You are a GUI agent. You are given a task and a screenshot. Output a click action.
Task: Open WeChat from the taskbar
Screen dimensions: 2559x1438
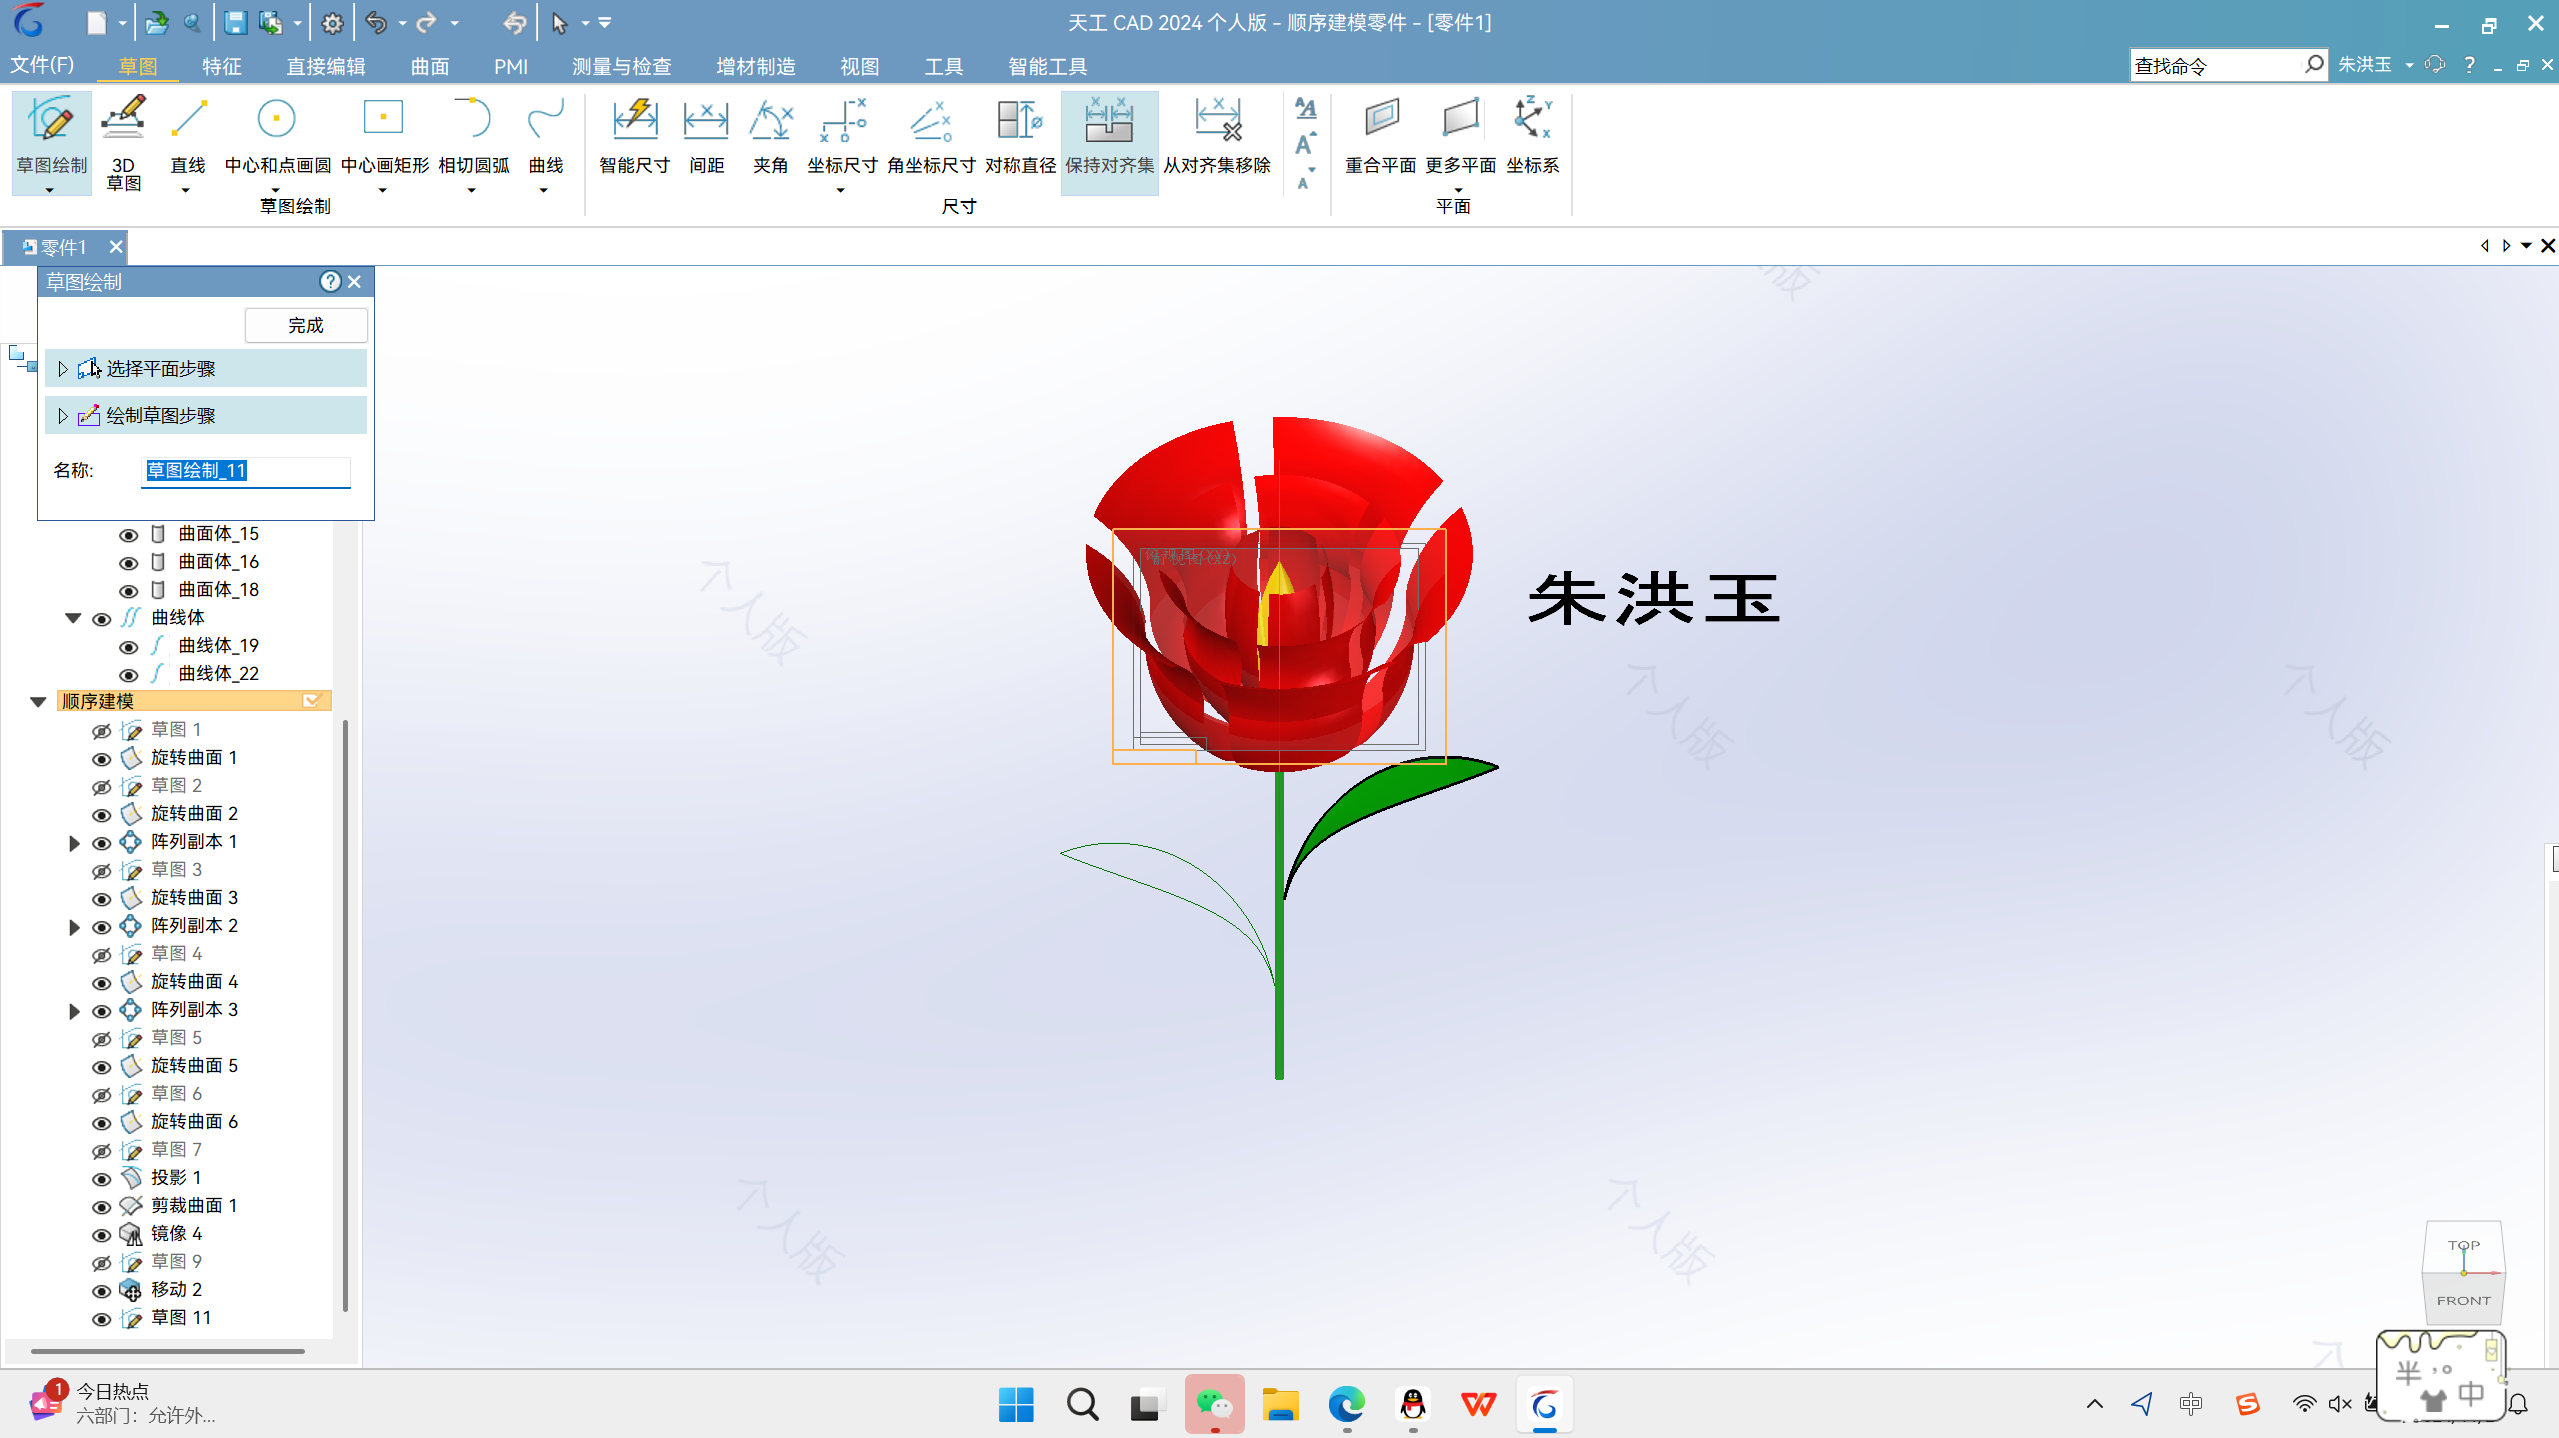(x=1214, y=1404)
